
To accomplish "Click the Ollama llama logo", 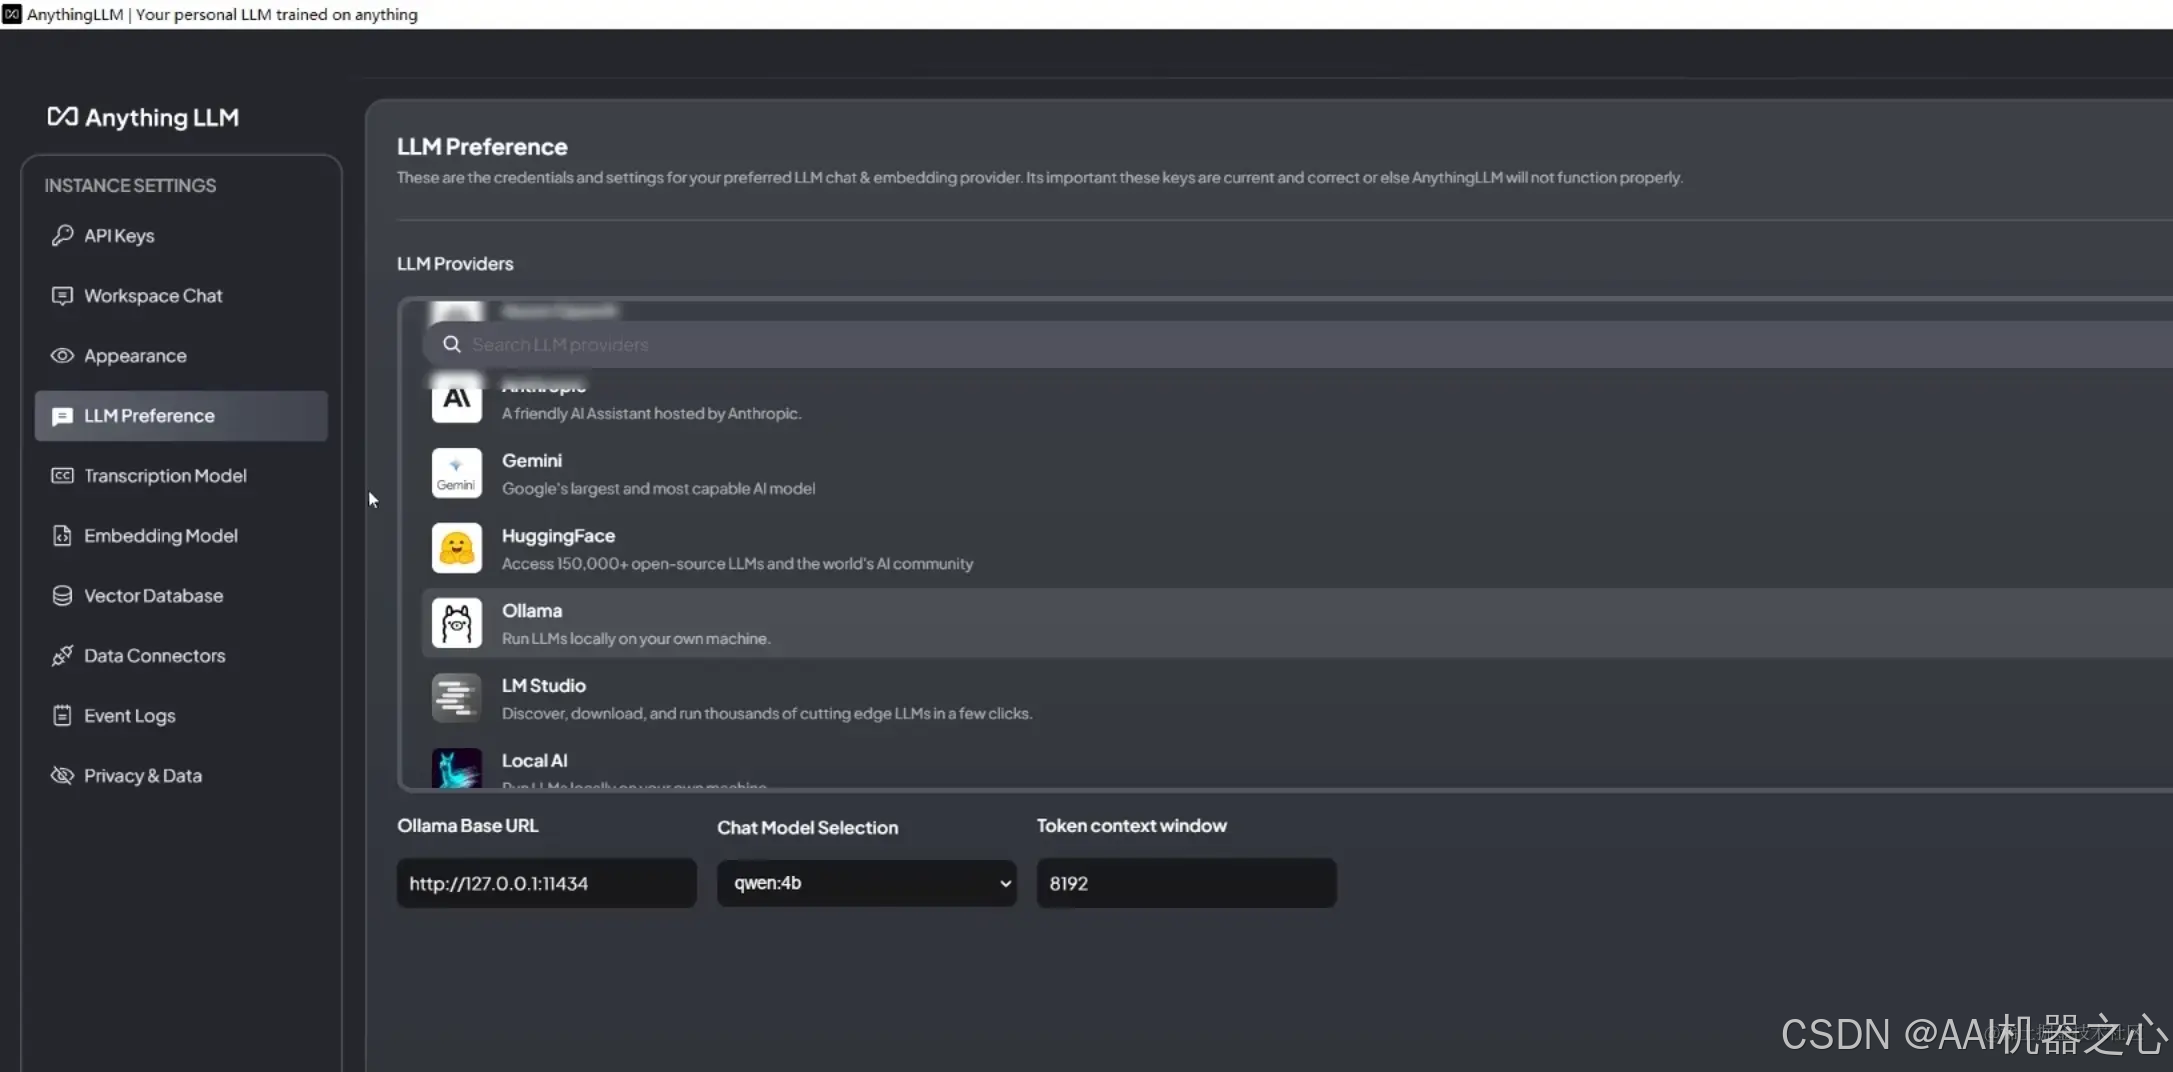I will (x=457, y=623).
